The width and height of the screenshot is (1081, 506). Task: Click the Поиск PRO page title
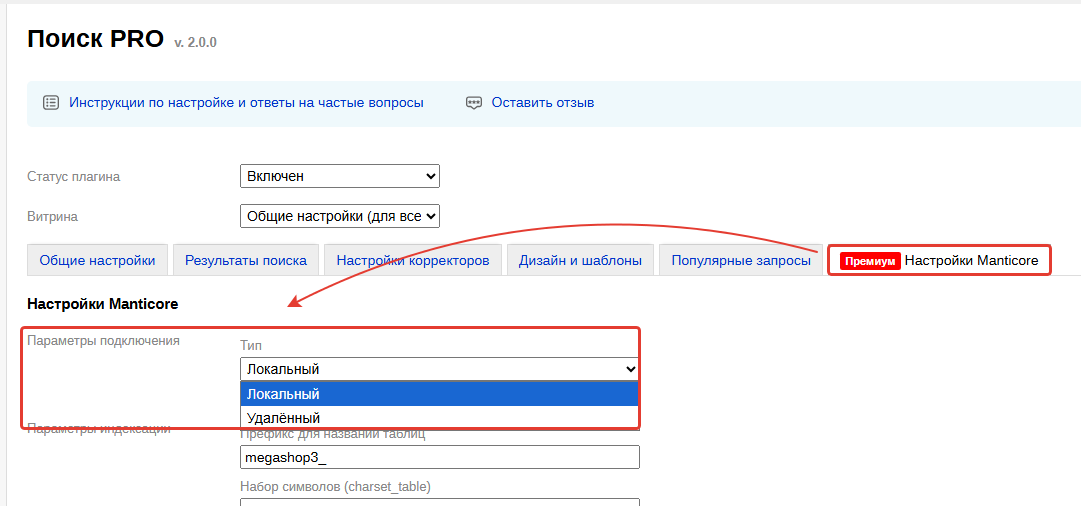coord(95,39)
